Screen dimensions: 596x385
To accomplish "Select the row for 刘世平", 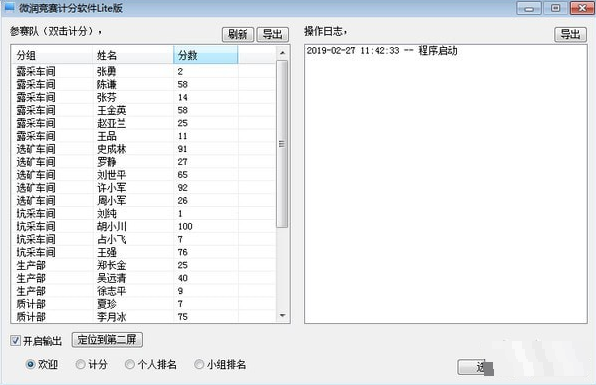I will pyautogui.click(x=143, y=174).
